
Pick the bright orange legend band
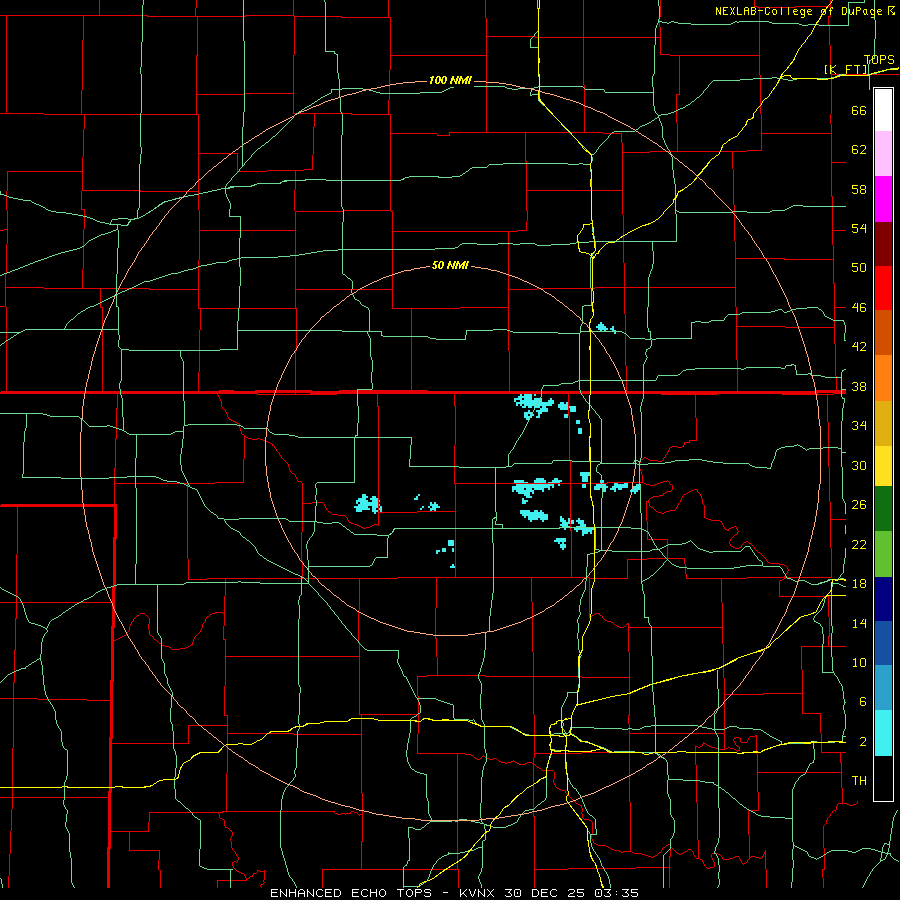point(883,378)
